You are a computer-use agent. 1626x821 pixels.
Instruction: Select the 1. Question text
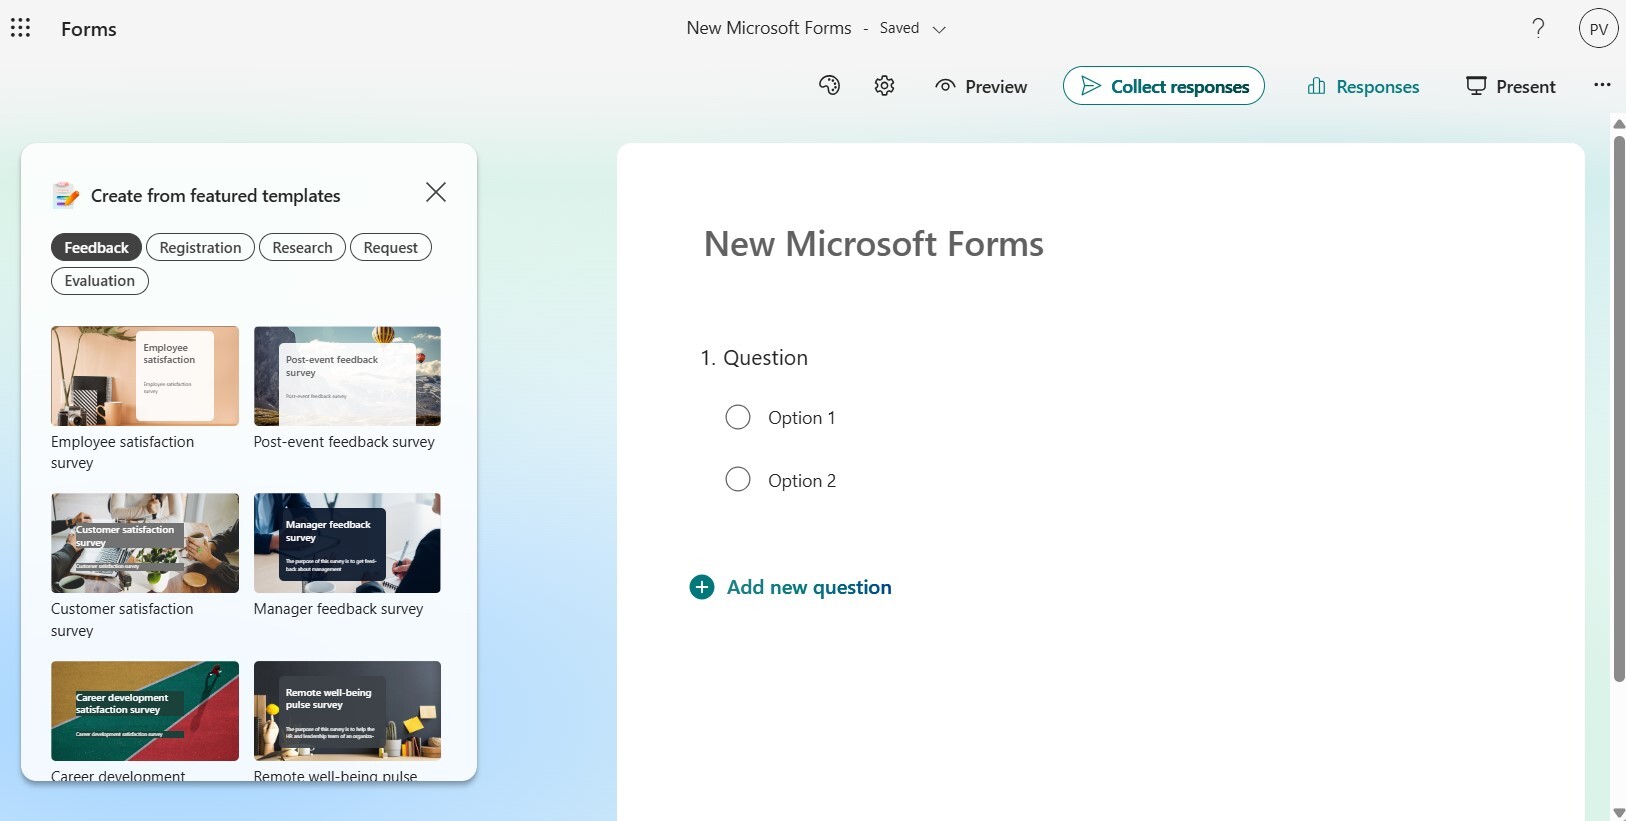pyautogui.click(x=754, y=358)
